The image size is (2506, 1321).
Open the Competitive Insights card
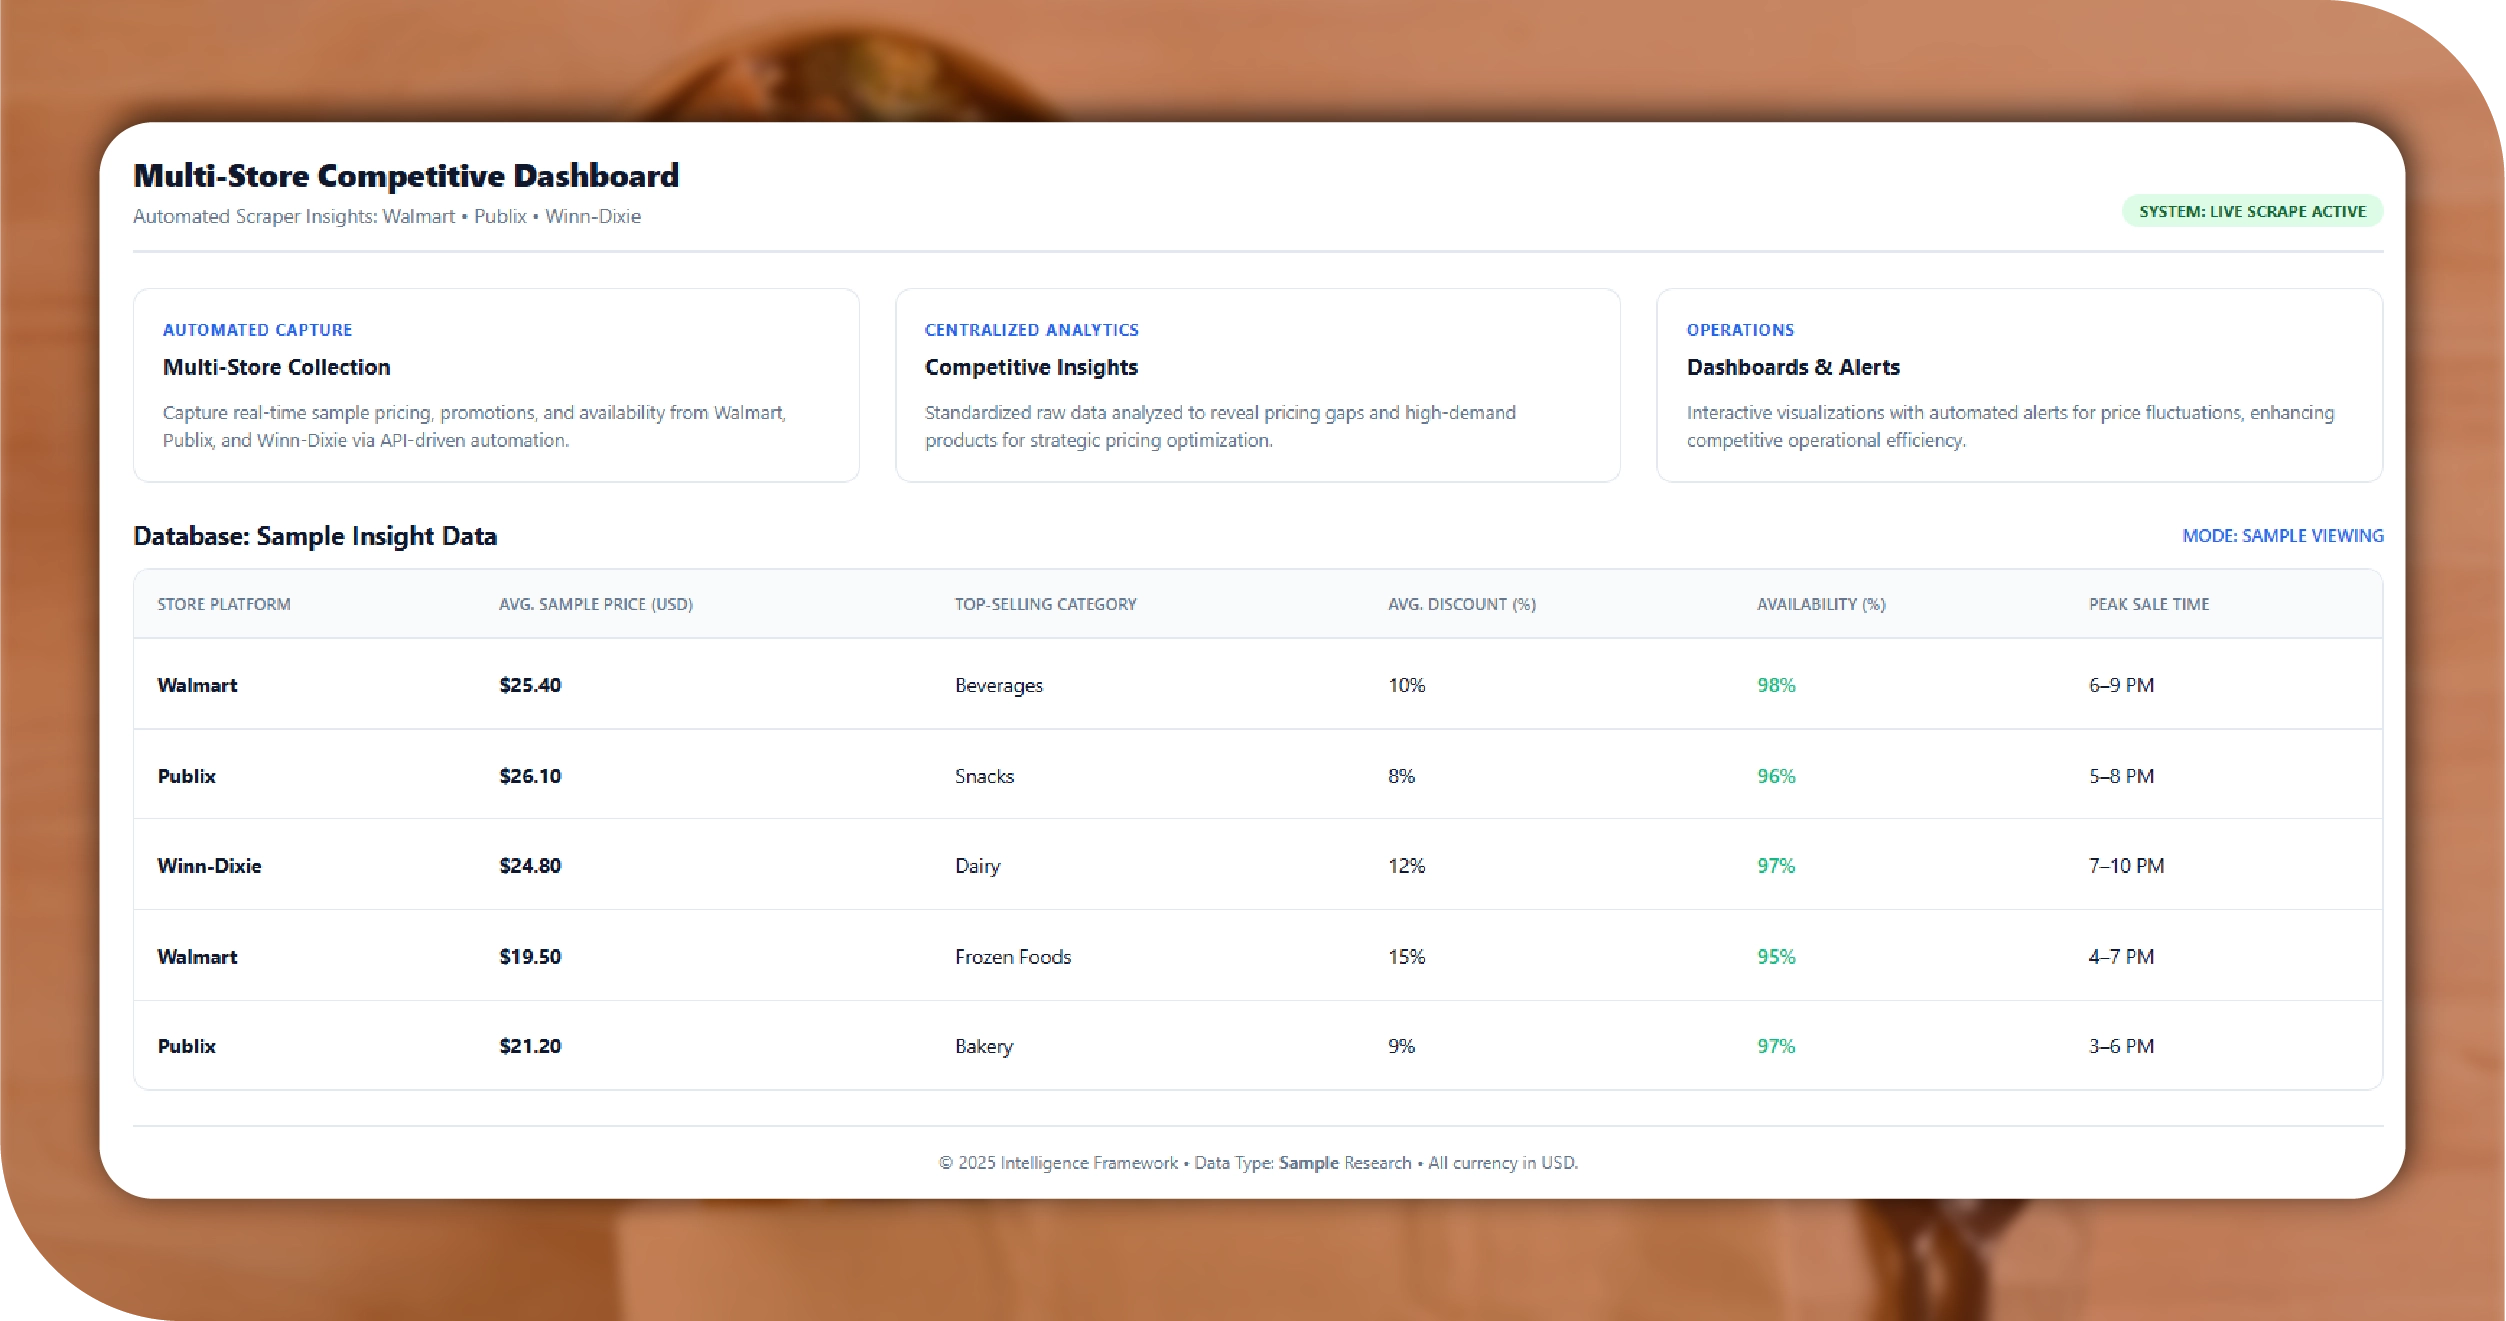1257,385
